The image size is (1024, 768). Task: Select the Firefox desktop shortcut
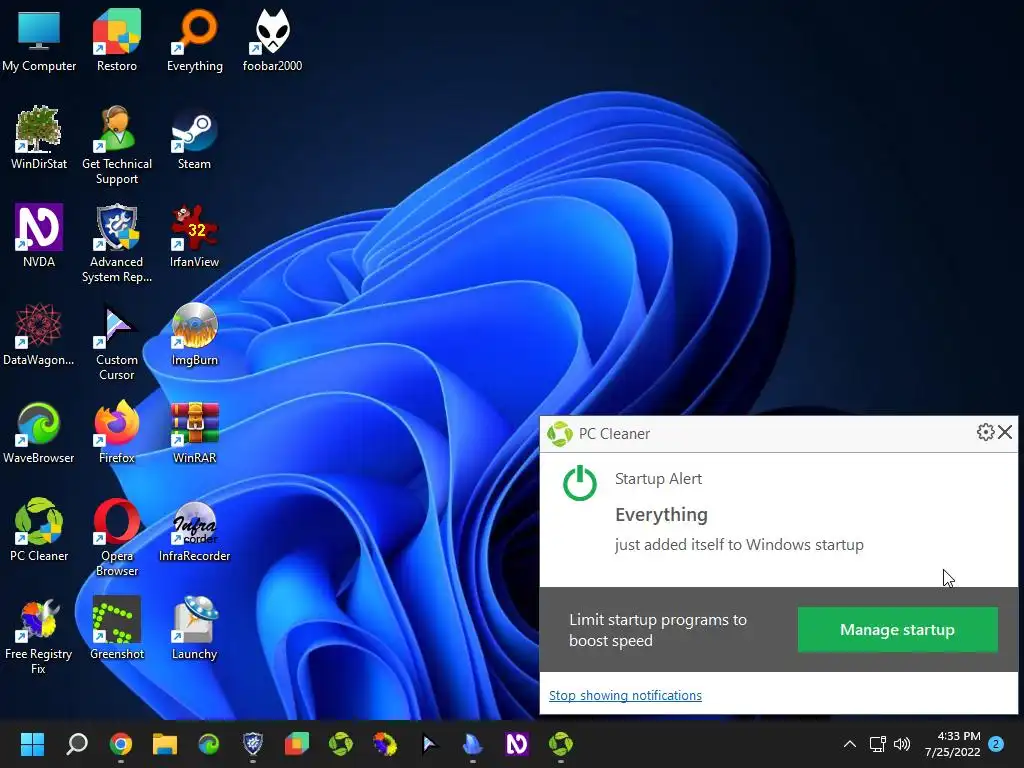(116, 432)
